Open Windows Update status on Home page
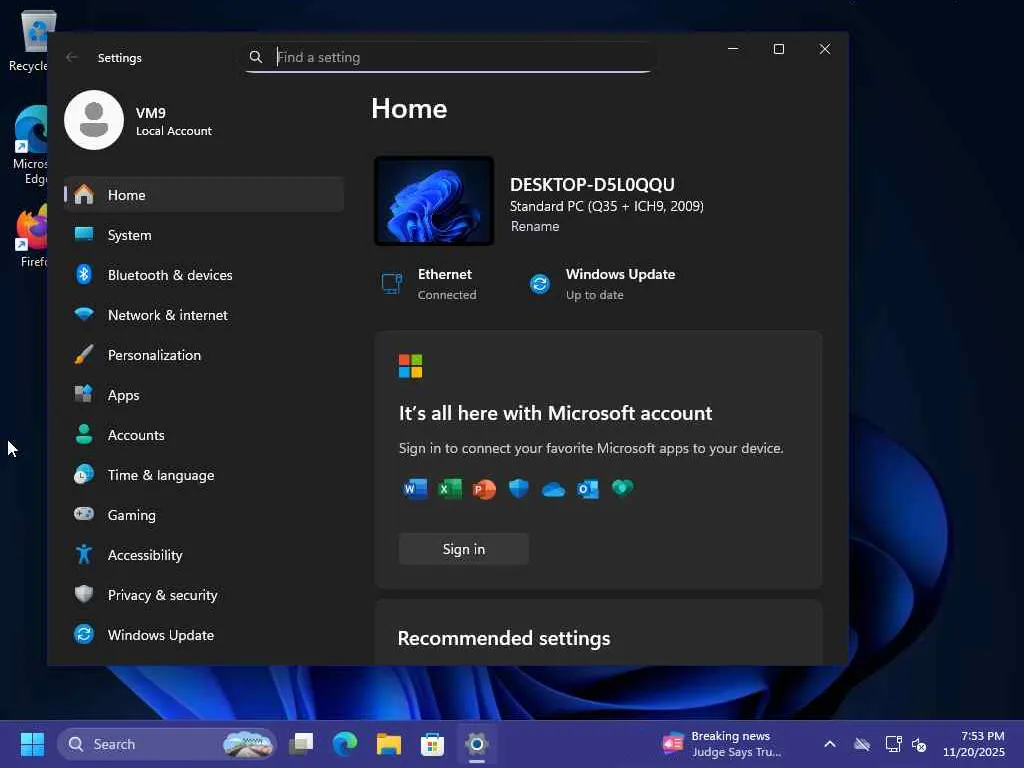The width and height of the screenshot is (1024, 768). 602,284
